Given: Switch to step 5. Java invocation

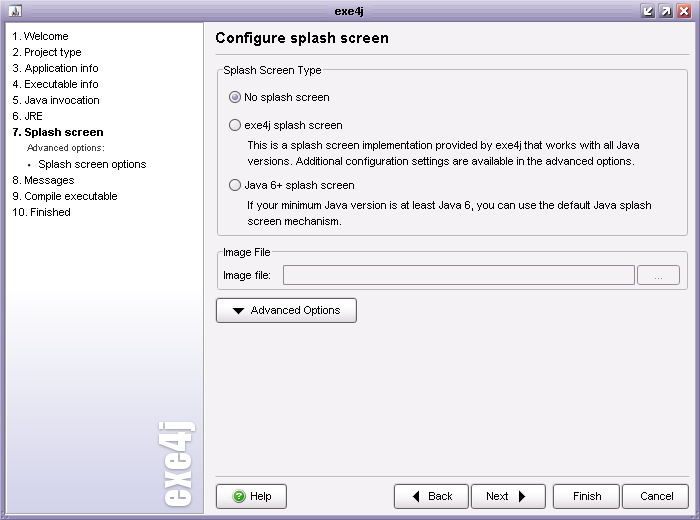Looking at the screenshot, I should [x=56, y=100].
